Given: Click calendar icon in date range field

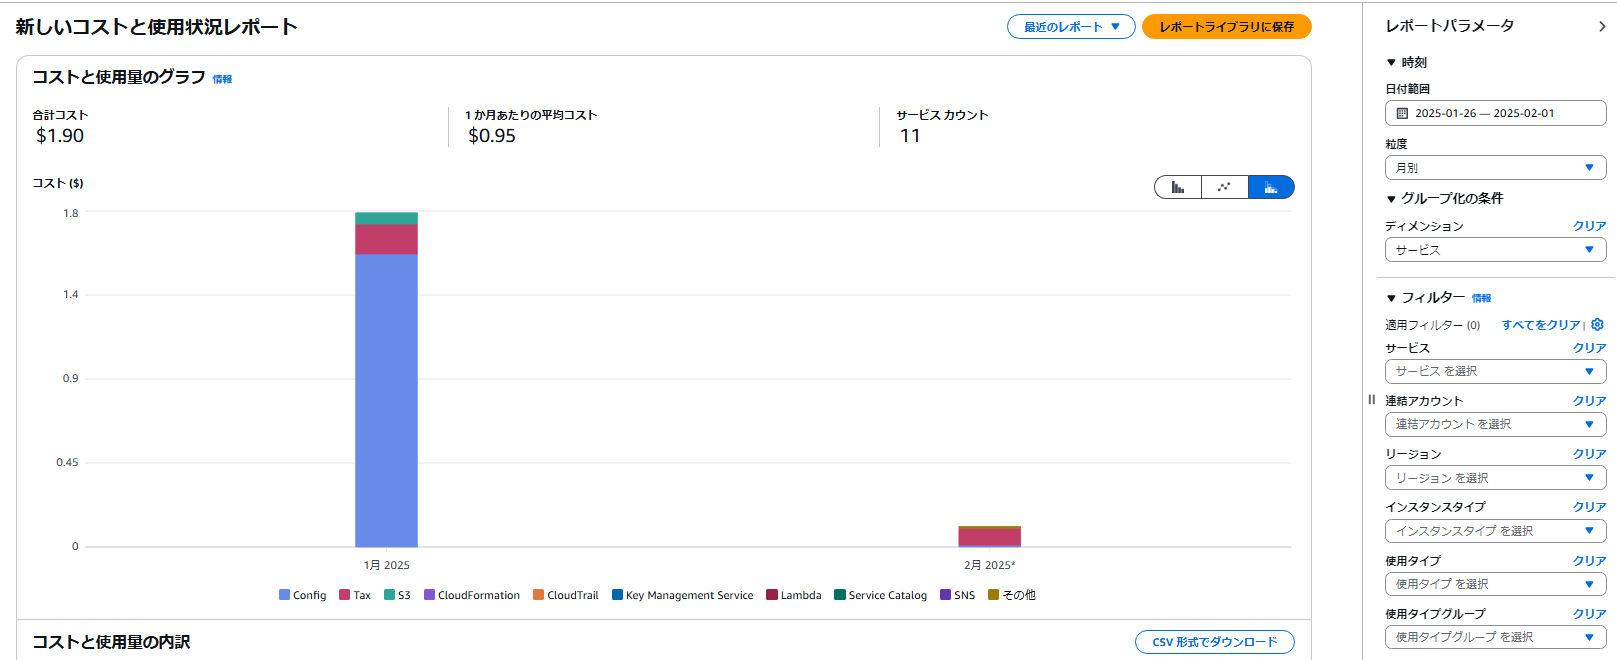Looking at the screenshot, I should click(1402, 113).
